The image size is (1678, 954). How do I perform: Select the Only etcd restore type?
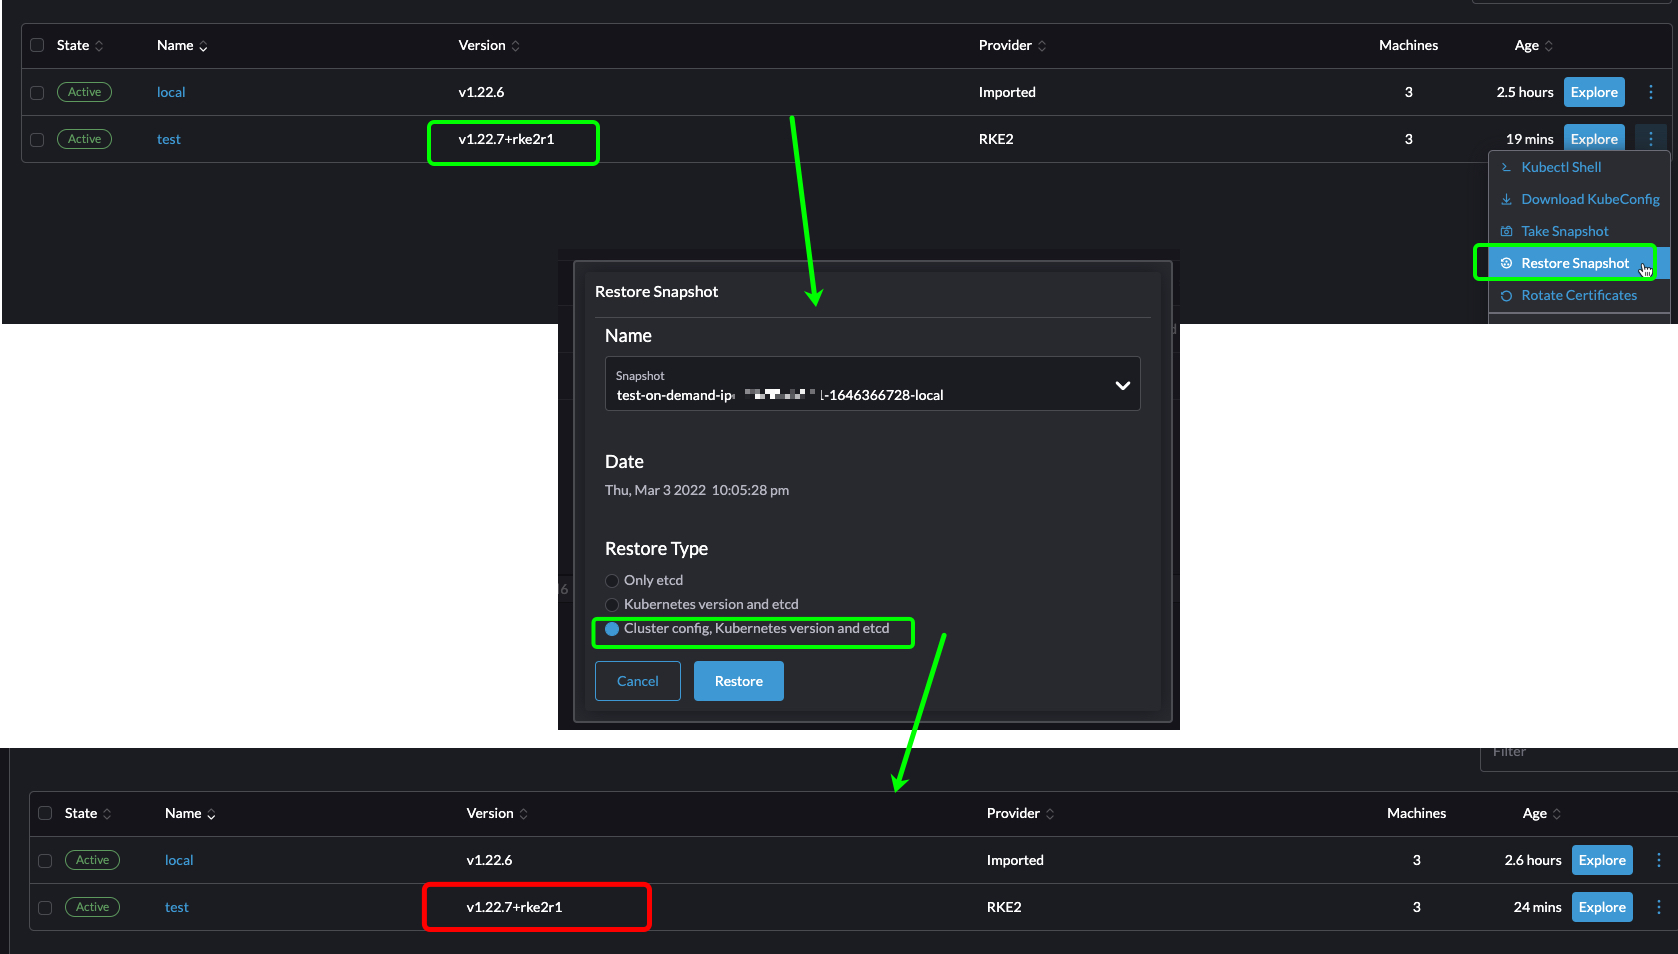tap(611, 580)
